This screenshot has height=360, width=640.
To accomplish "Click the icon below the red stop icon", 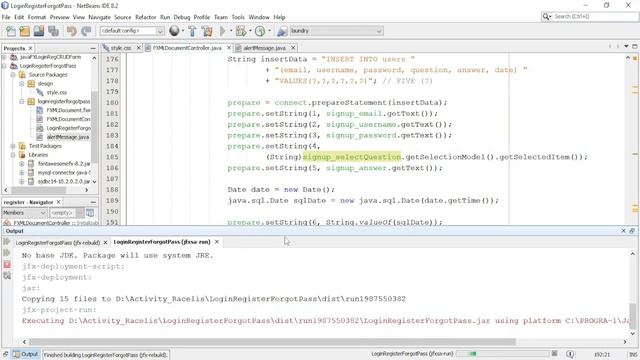I will click(7, 276).
